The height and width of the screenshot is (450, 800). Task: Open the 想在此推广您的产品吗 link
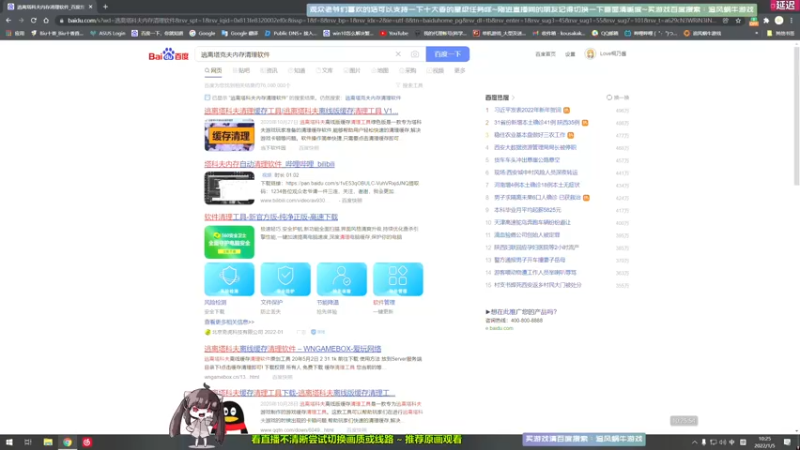(521, 311)
